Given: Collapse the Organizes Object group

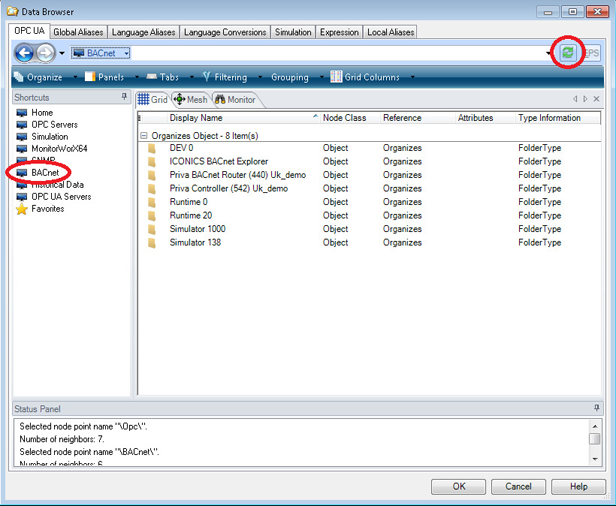Looking at the screenshot, I should click(143, 135).
